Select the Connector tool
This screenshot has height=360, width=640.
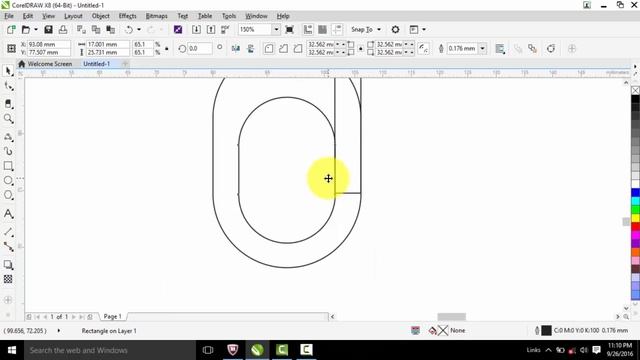coord(8,247)
